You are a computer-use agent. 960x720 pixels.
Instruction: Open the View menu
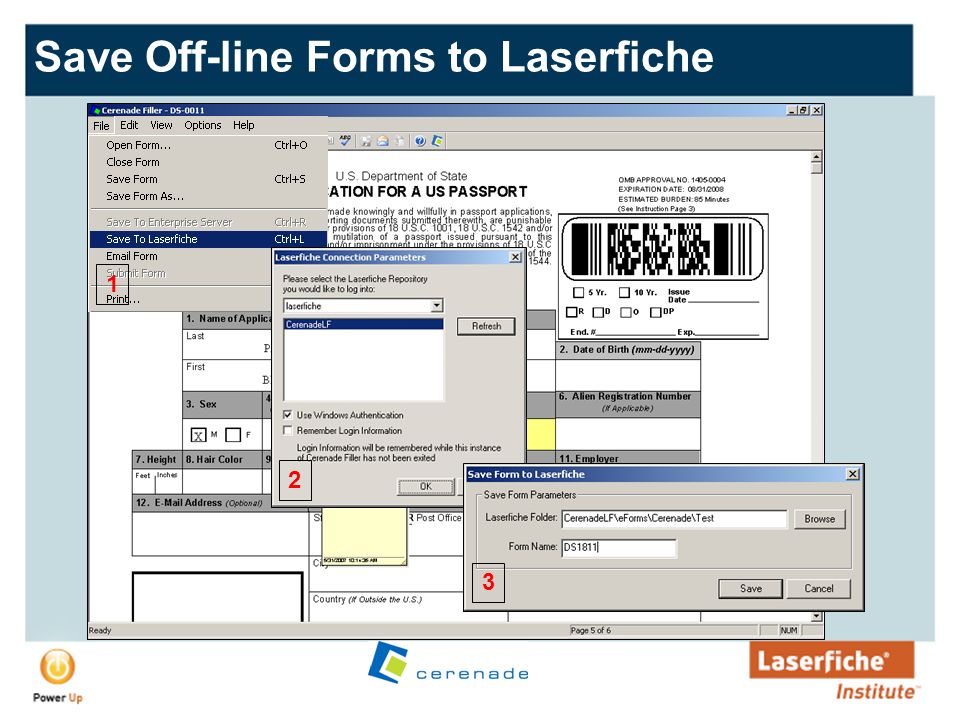tap(161, 125)
